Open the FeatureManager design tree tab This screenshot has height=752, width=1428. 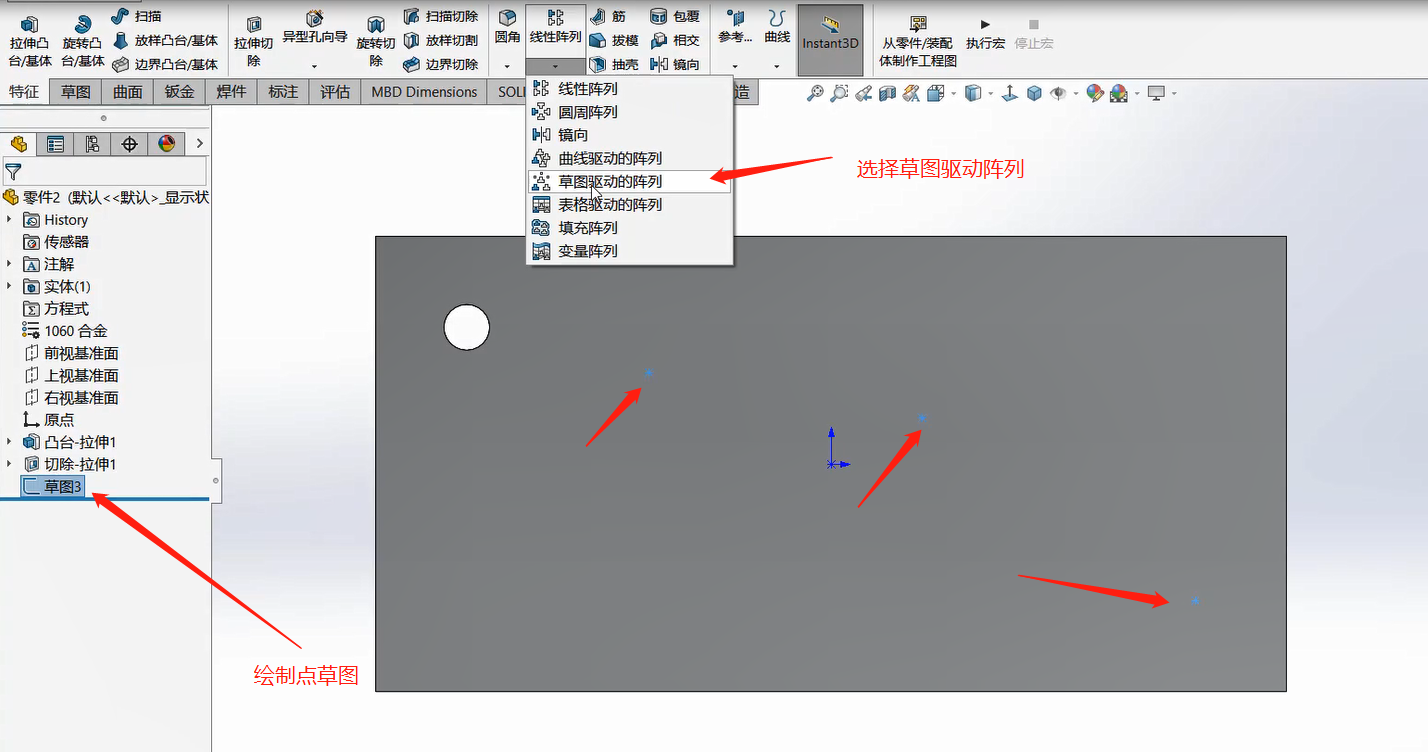19,144
